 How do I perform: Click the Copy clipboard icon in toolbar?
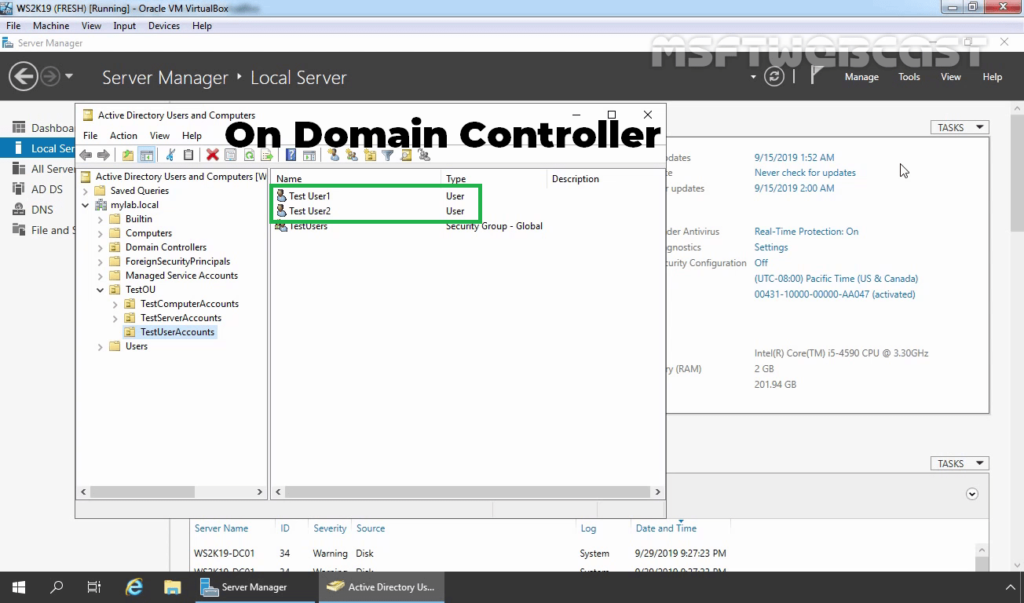coord(188,155)
